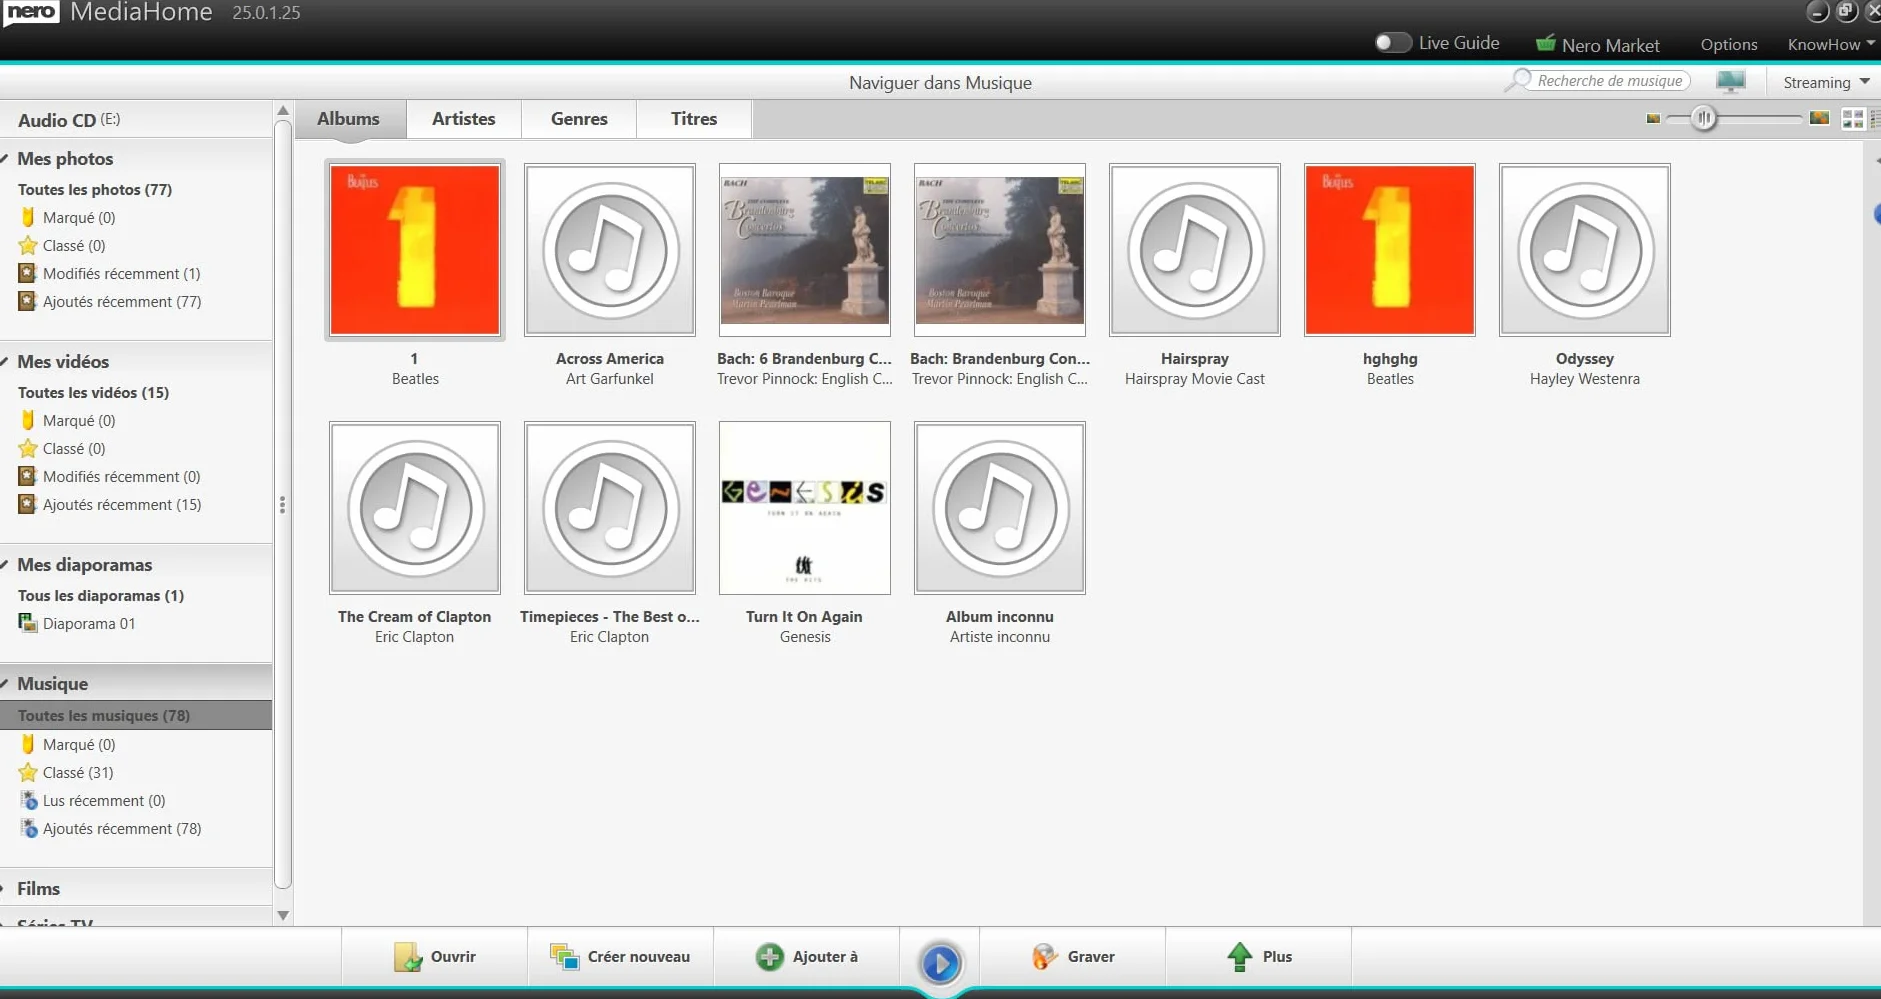Select the Album inconnu placeholder

pyautogui.click(x=1000, y=508)
